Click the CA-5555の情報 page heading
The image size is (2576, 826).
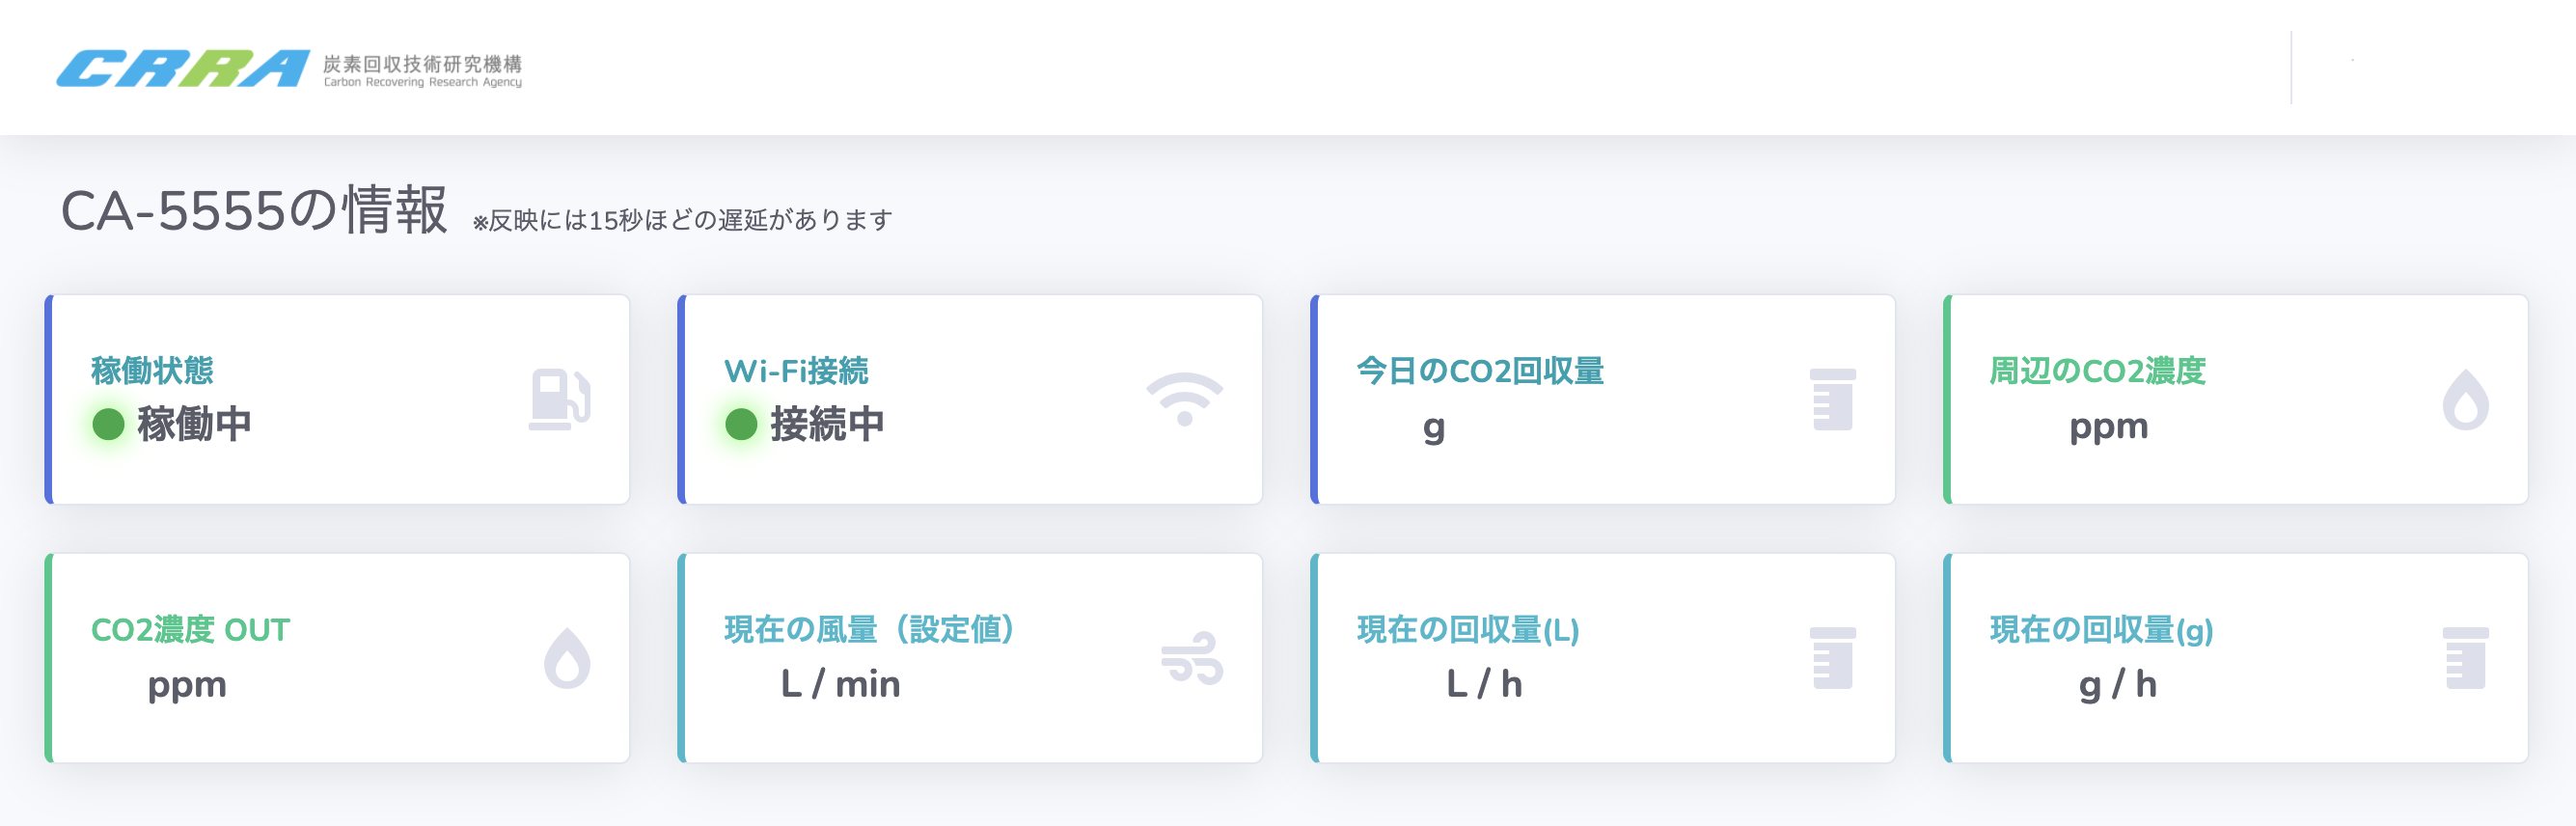point(254,211)
